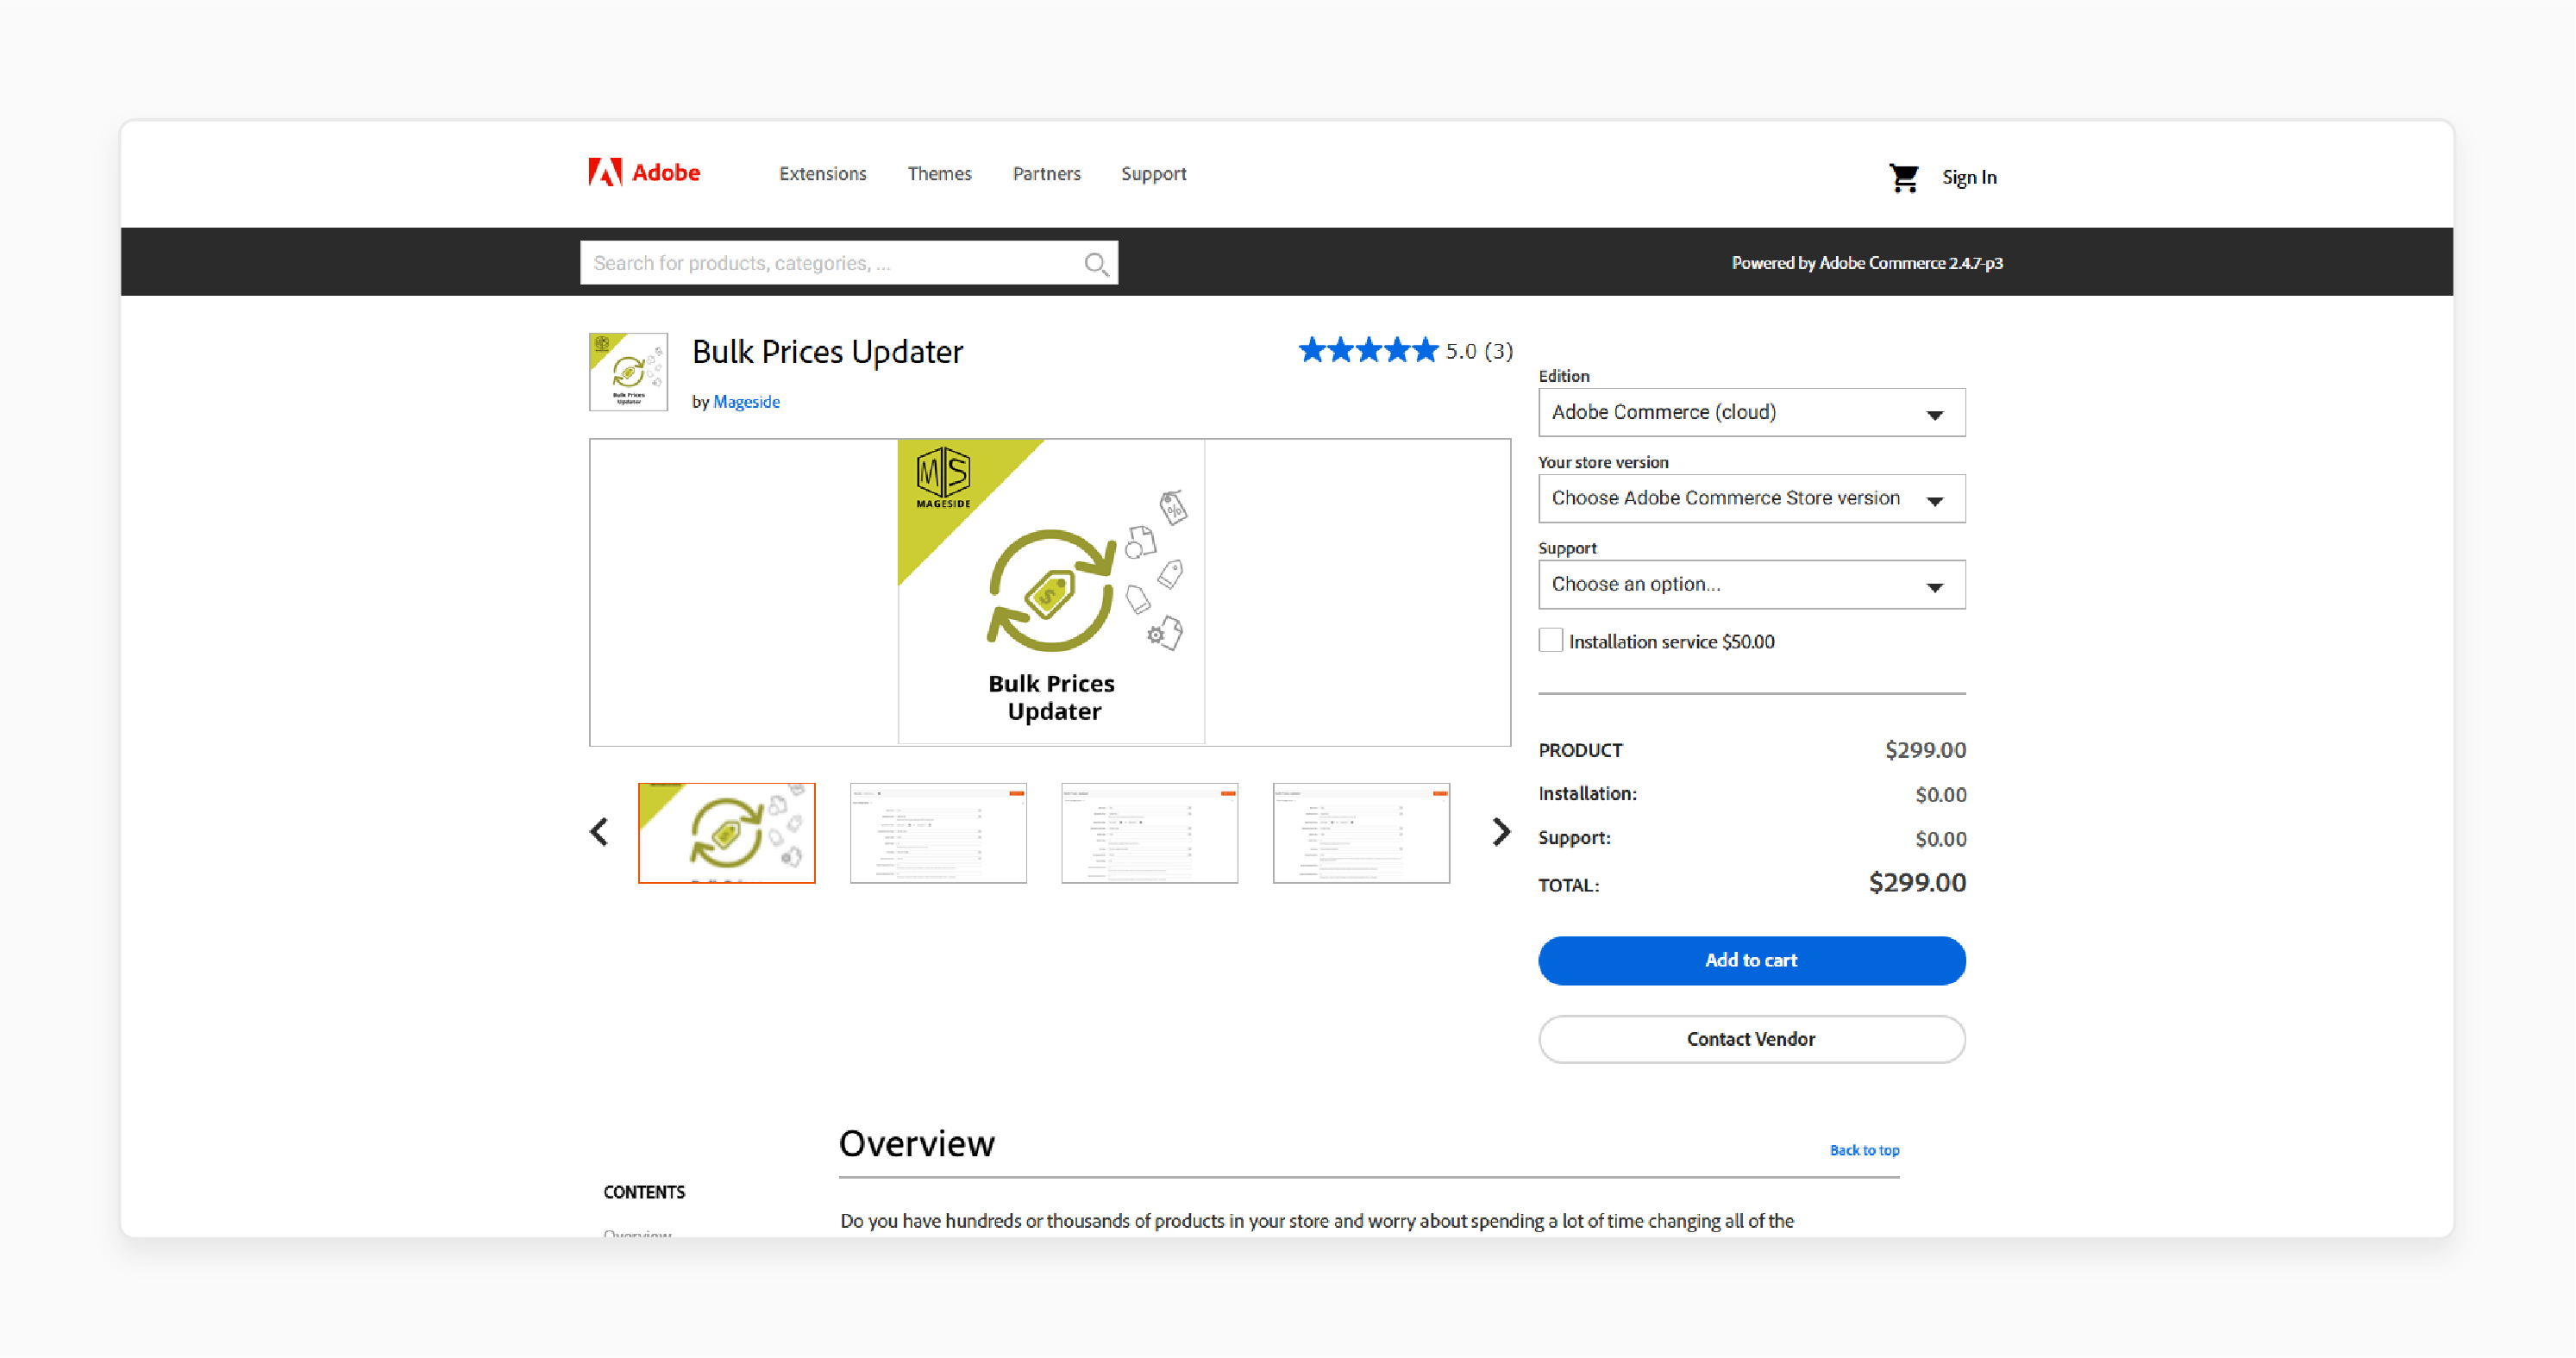Open the Support option dropdown
The width and height of the screenshot is (2576, 1358).
[x=1751, y=584]
